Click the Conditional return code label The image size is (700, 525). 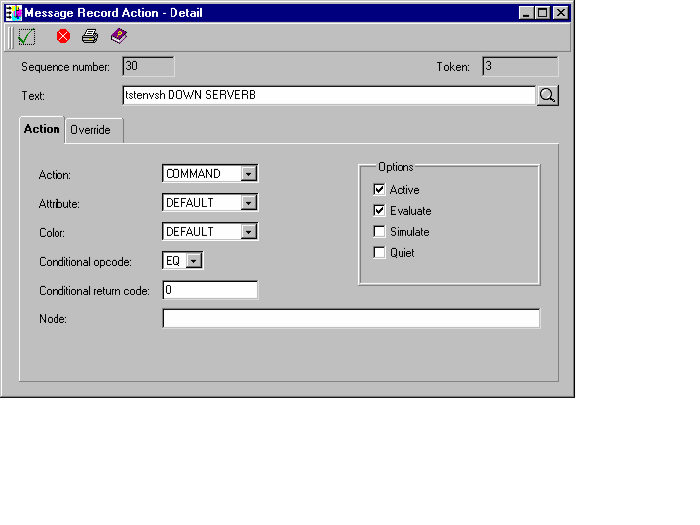pos(94,291)
